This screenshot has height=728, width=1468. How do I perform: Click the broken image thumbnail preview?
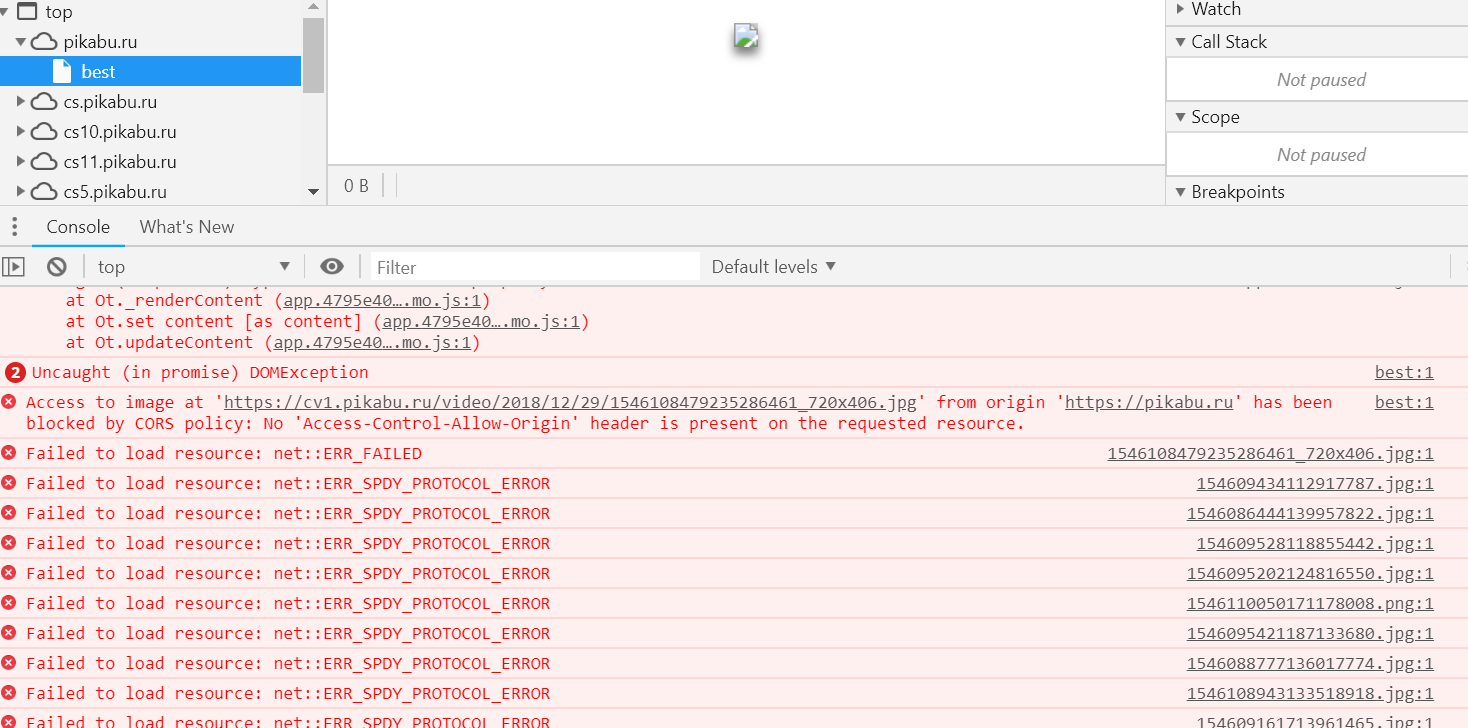tap(746, 37)
